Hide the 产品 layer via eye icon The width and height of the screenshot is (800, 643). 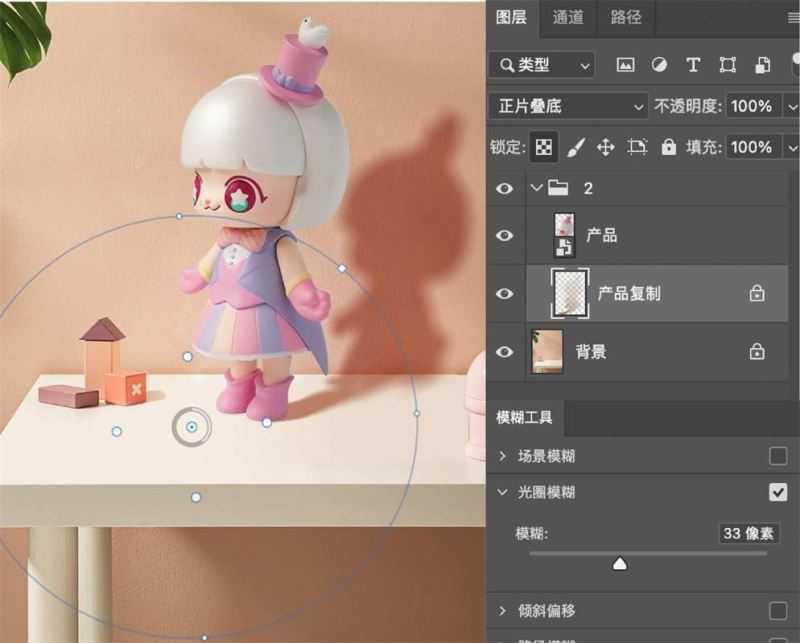tap(505, 236)
